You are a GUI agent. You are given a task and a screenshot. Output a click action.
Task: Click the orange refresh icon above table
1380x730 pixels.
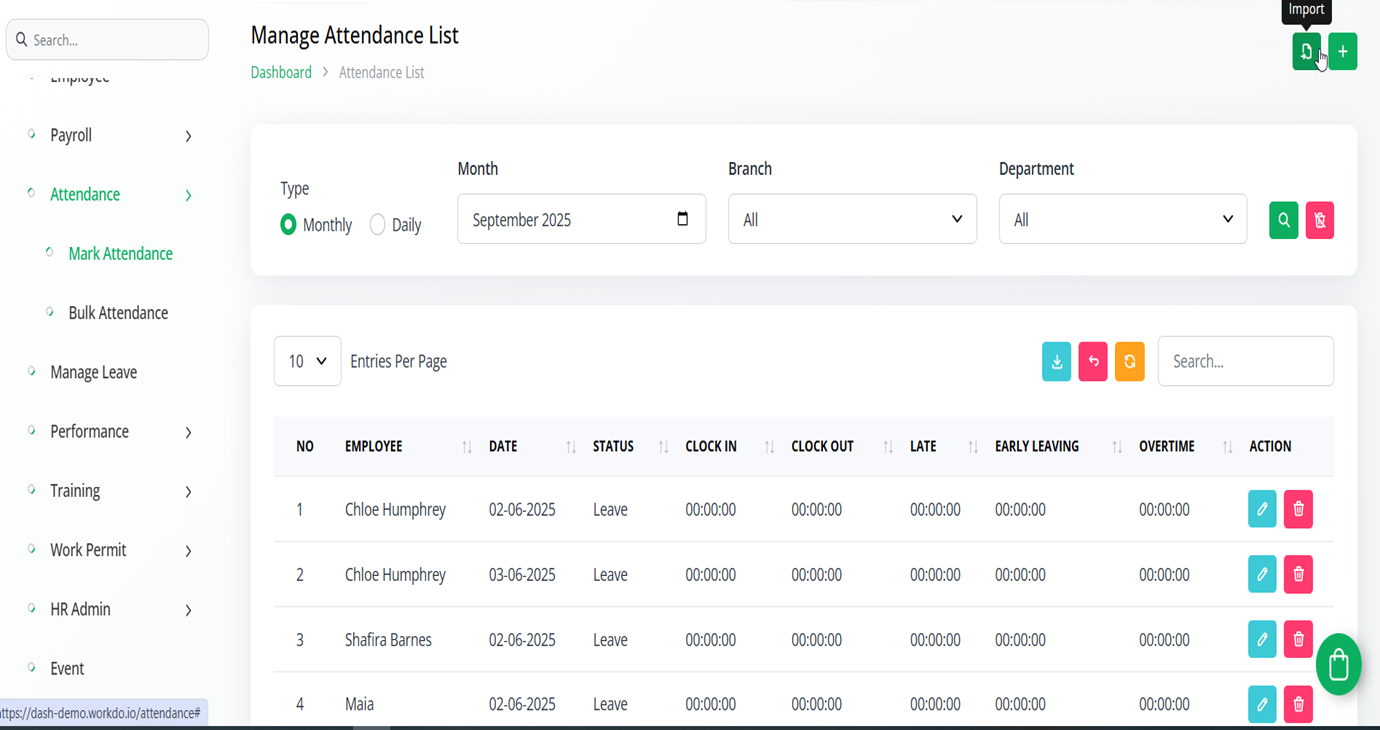click(x=1129, y=362)
